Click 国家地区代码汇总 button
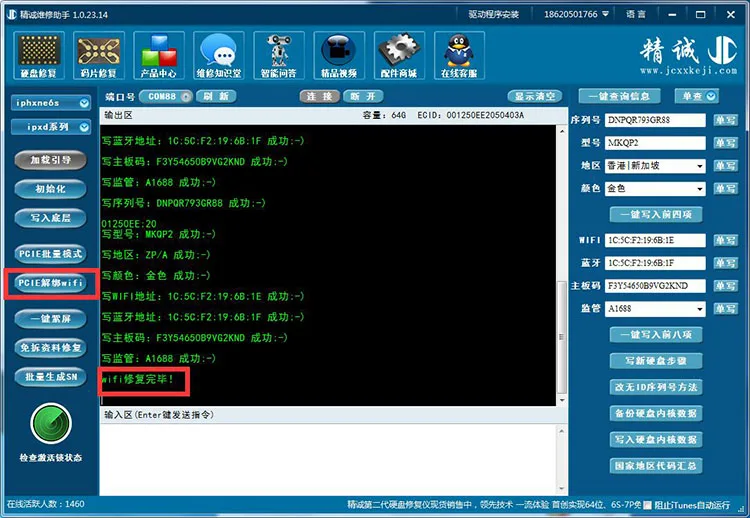750x518 pixels. pyautogui.click(x=656, y=466)
